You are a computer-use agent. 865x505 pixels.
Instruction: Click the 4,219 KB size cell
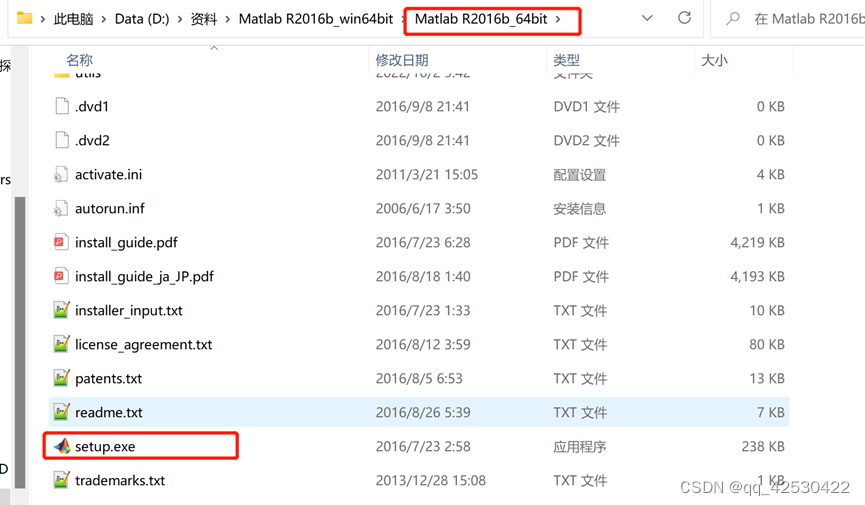[757, 242]
